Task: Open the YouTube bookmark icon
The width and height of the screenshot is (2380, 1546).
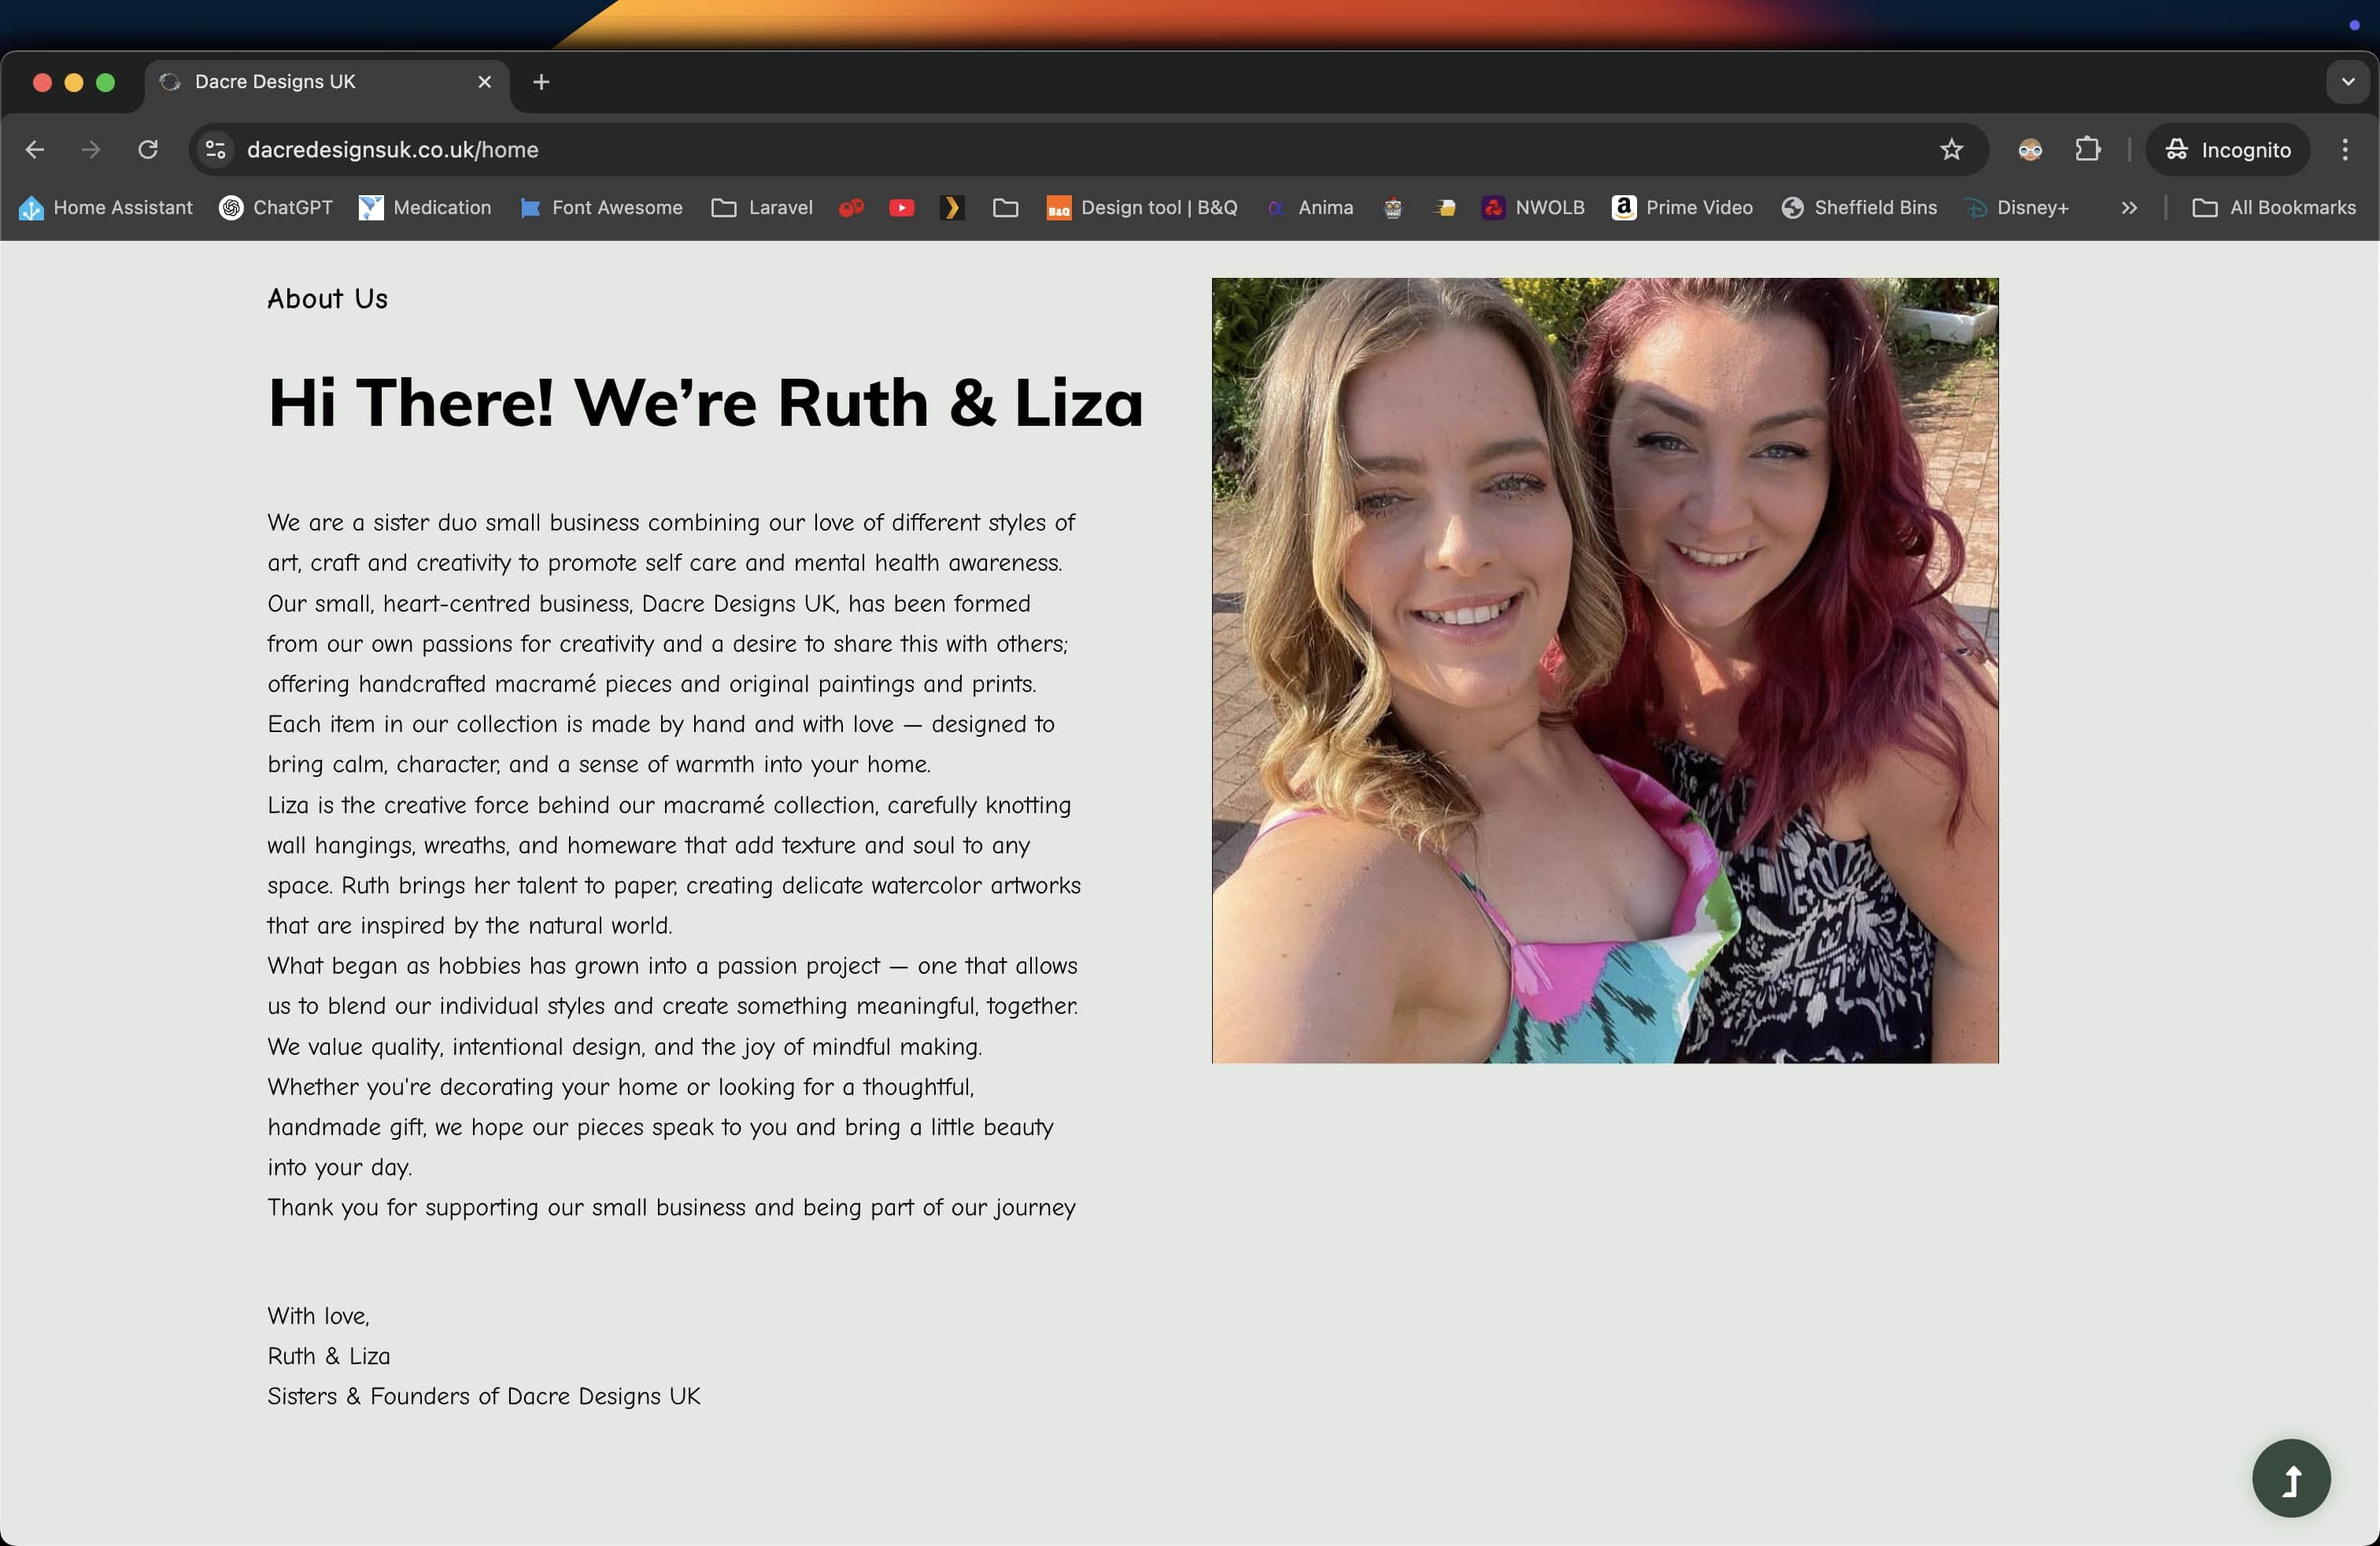Action: (x=901, y=208)
